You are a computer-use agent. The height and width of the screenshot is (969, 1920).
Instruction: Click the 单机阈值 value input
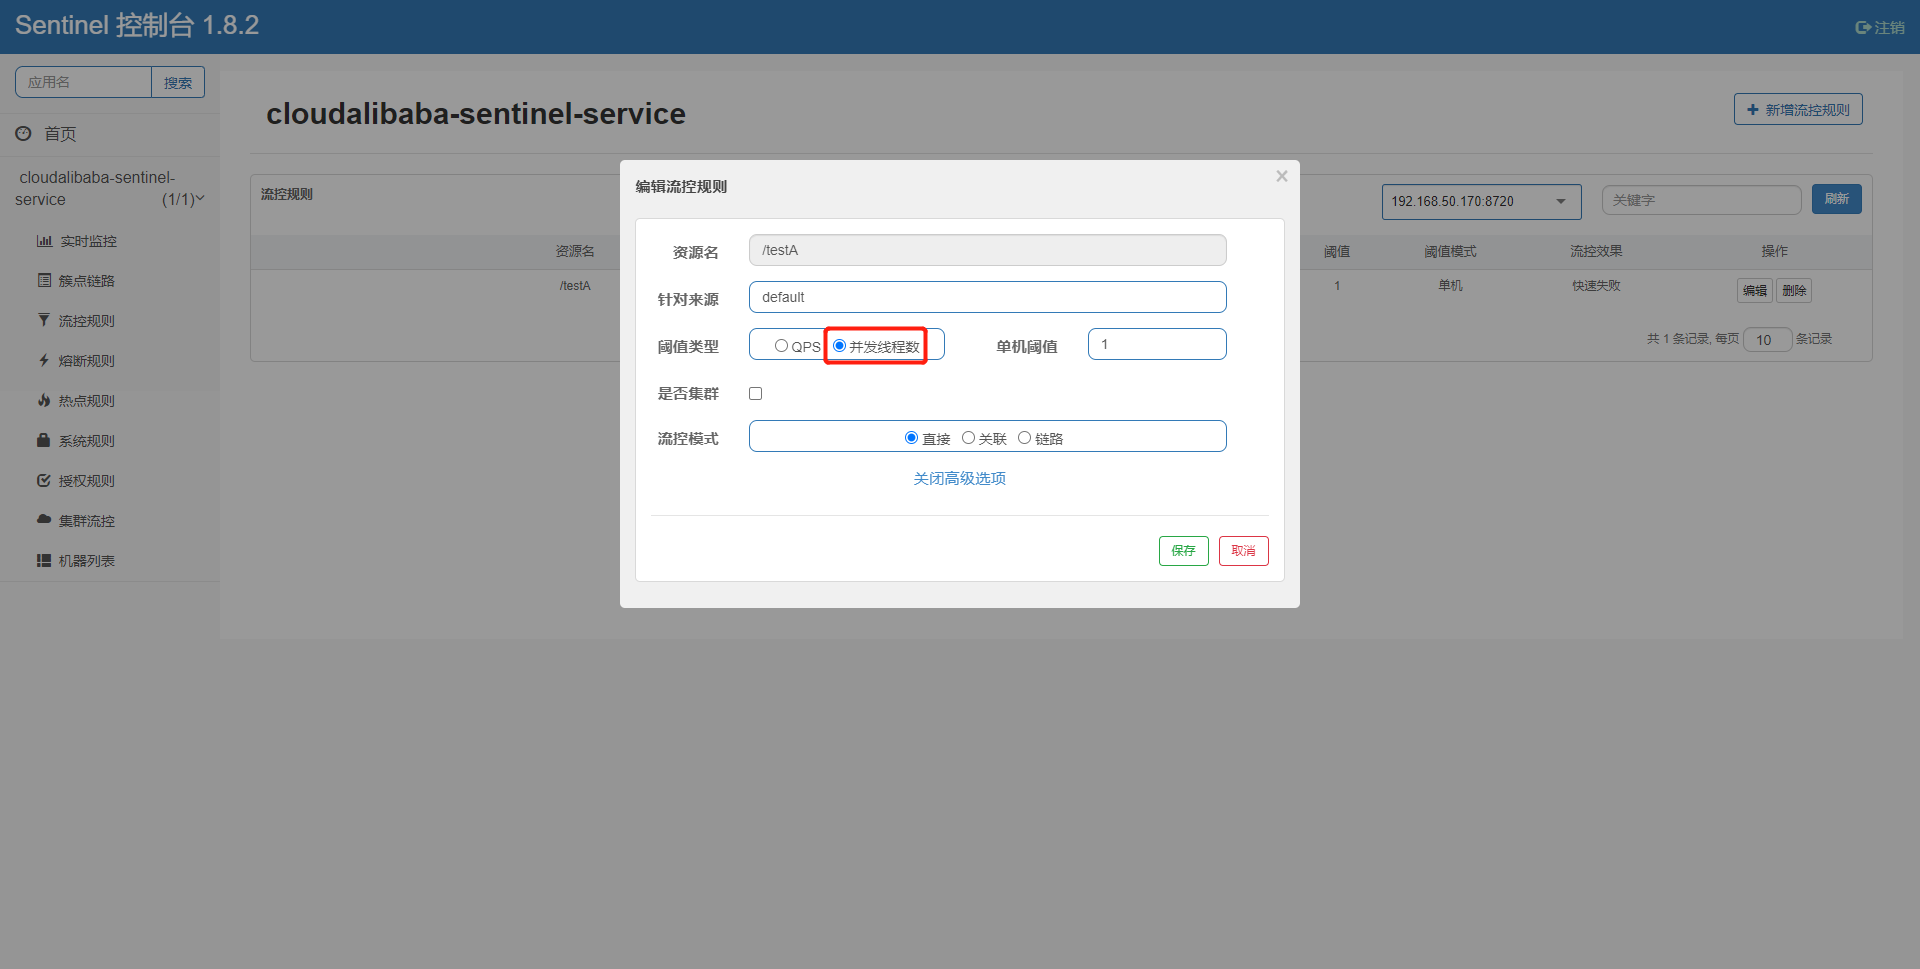[x=1157, y=344]
